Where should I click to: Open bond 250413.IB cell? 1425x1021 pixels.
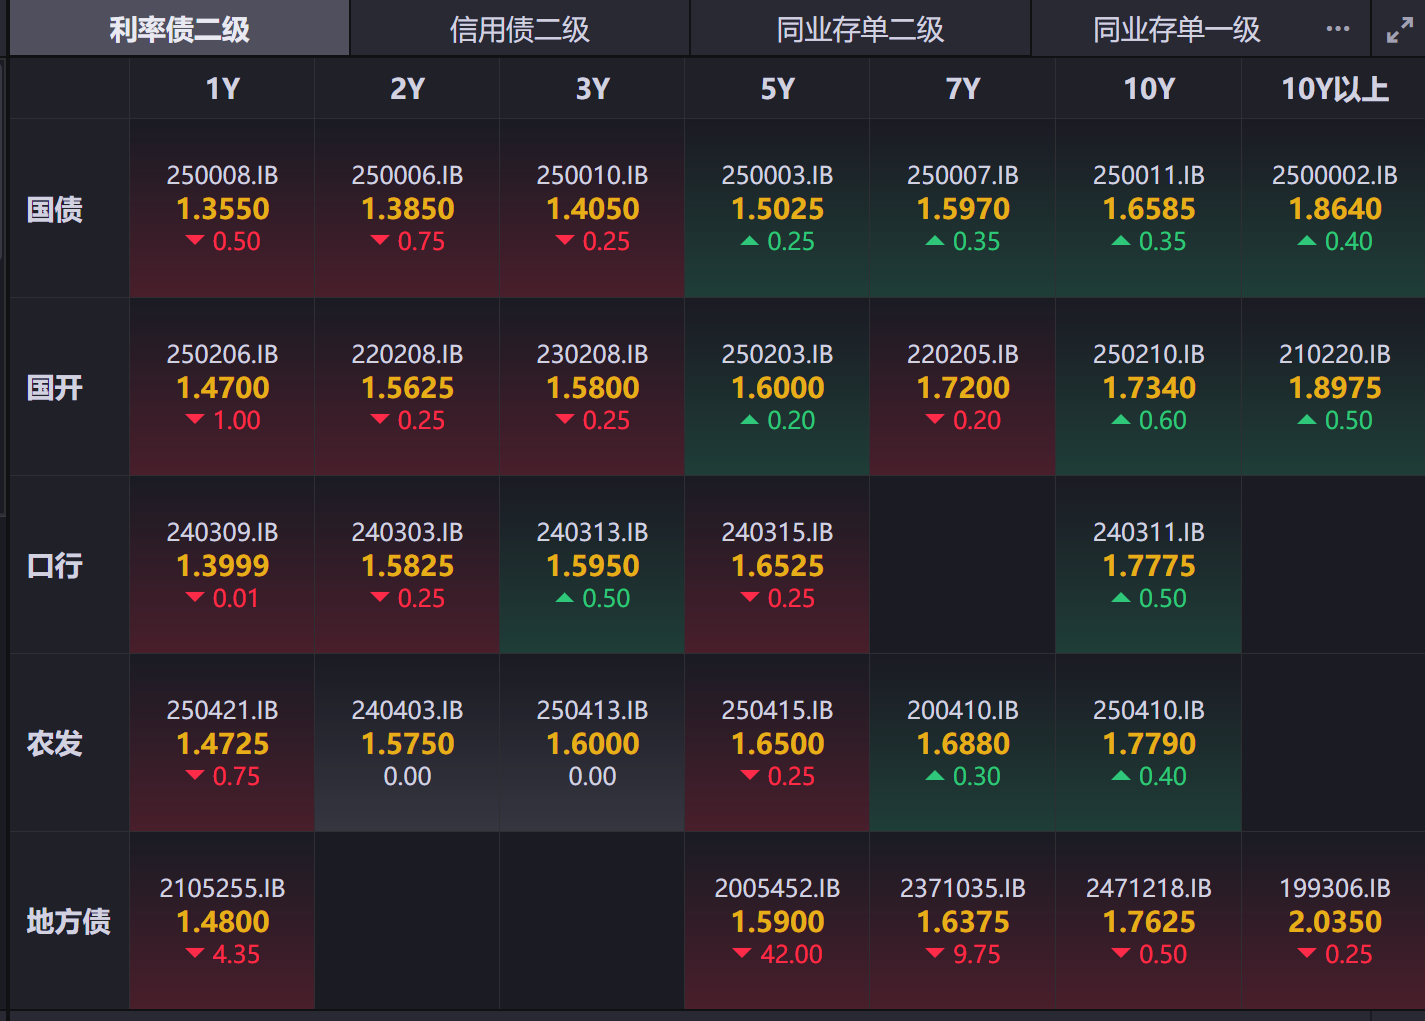point(592,743)
